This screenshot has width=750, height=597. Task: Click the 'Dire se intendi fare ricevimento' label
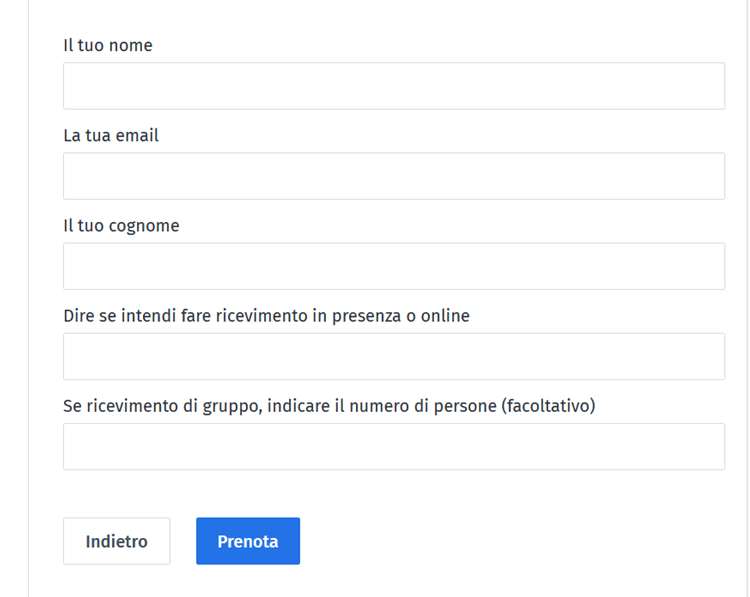point(266,315)
